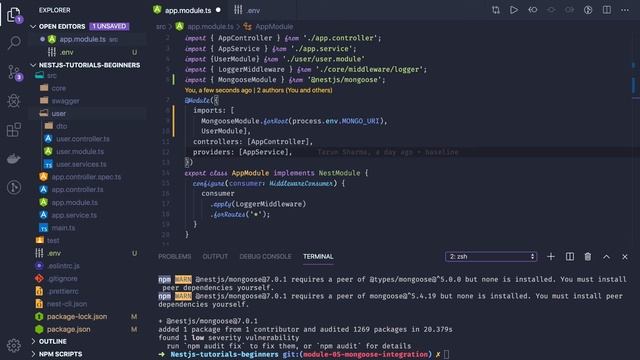Click the toggle file blame icon
This screenshot has height=360, width=640.
click(x=588, y=10)
